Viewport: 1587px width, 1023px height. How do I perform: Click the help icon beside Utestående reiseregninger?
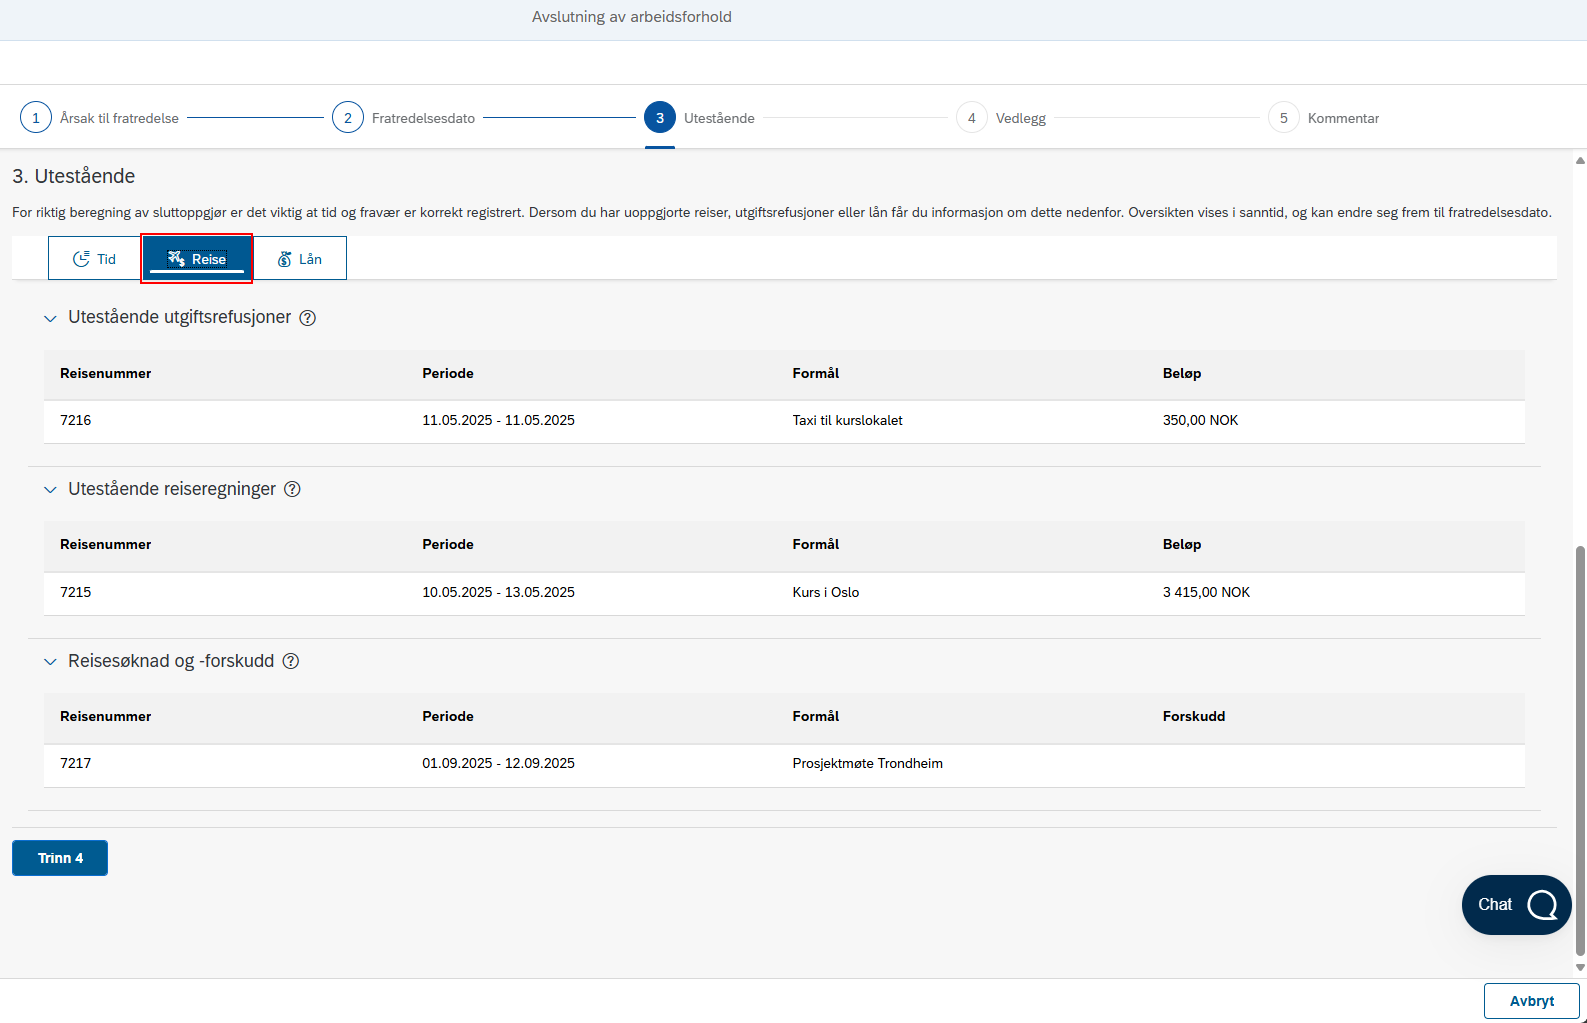pos(292,489)
